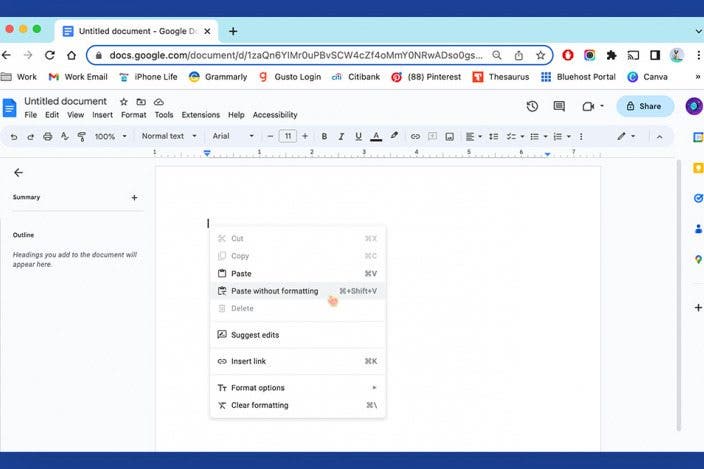Star the Untitled document
The image size is (704, 469).
point(124,102)
